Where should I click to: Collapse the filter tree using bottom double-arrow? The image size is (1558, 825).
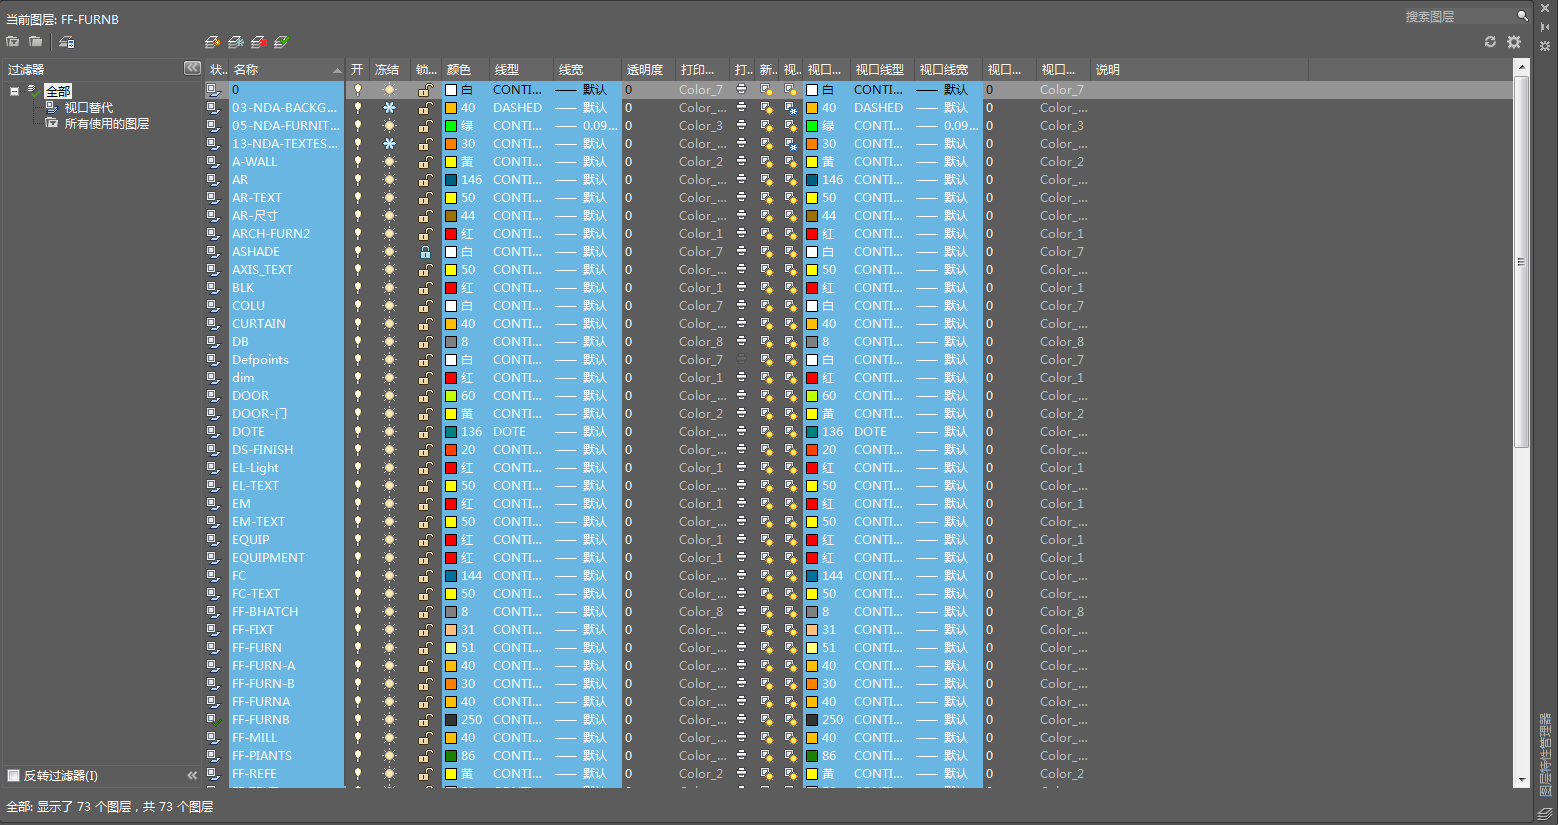[192, 776]
